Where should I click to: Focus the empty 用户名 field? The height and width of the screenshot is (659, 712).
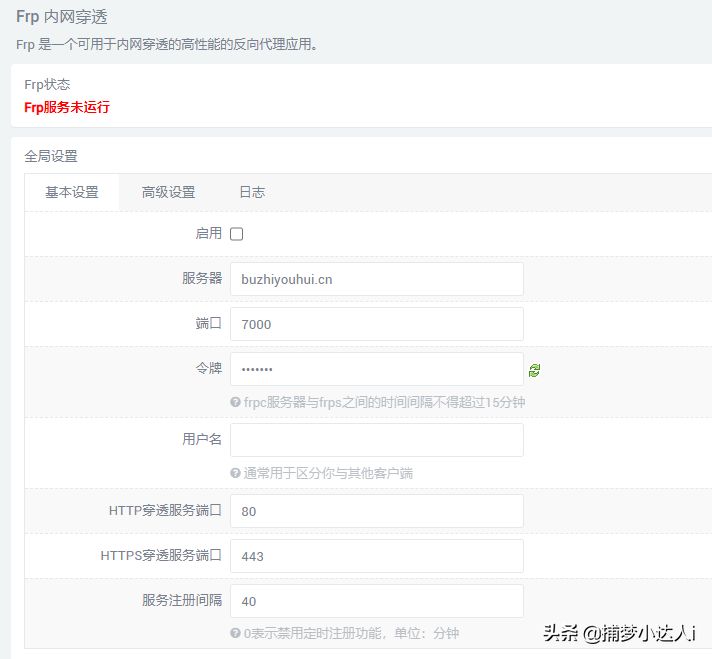coord(376,440)
